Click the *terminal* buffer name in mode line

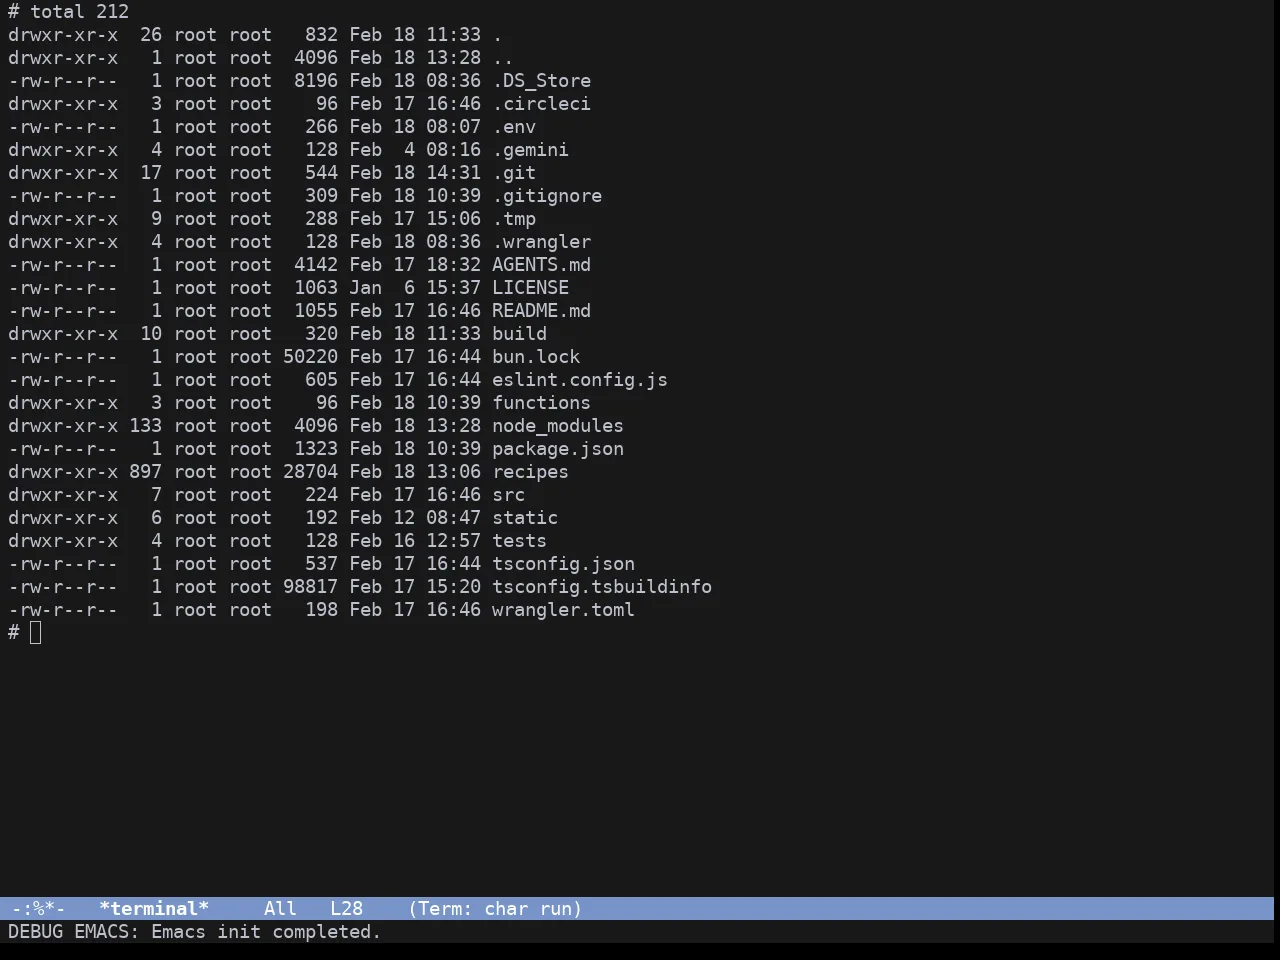(x=154, y=909)
